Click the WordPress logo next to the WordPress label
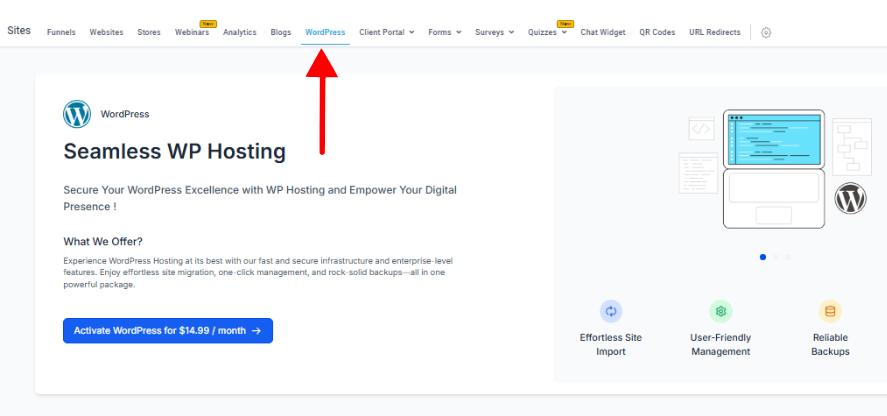887x416 pixels. pos(77,114)
